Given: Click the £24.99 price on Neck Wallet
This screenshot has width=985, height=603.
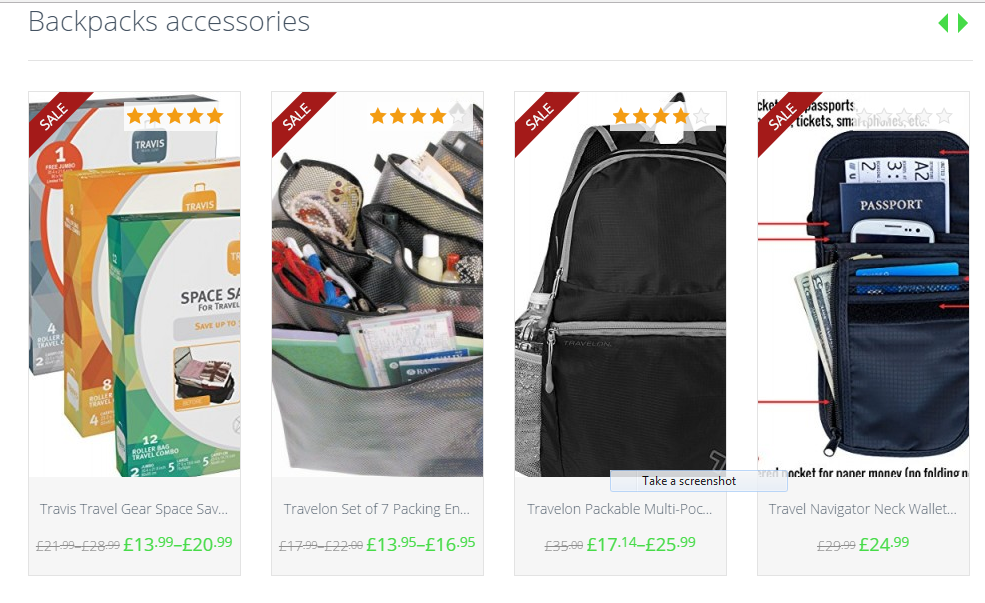Looking at the screenshot, I should click(x=884, y=544).
